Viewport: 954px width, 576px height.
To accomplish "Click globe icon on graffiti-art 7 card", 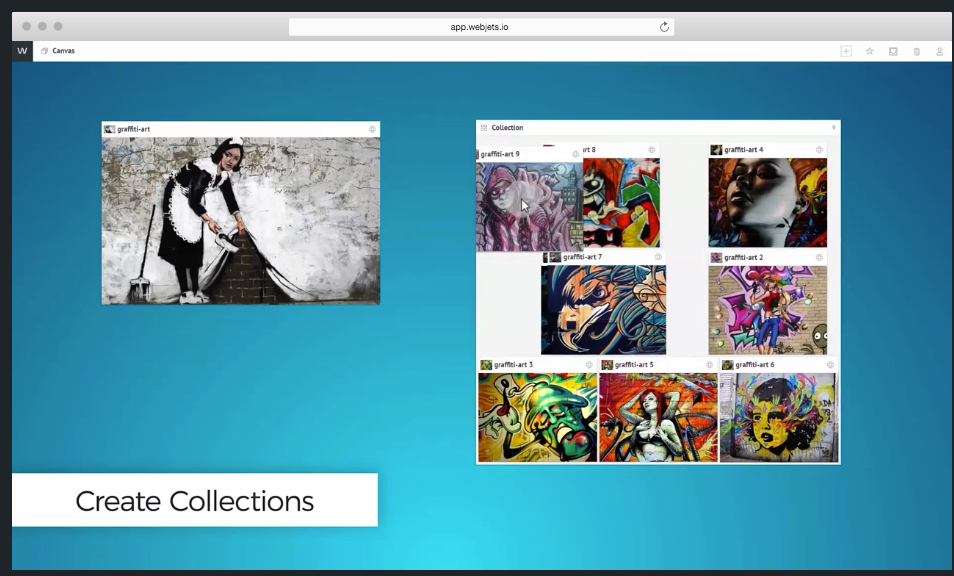I will click(658, 257).
